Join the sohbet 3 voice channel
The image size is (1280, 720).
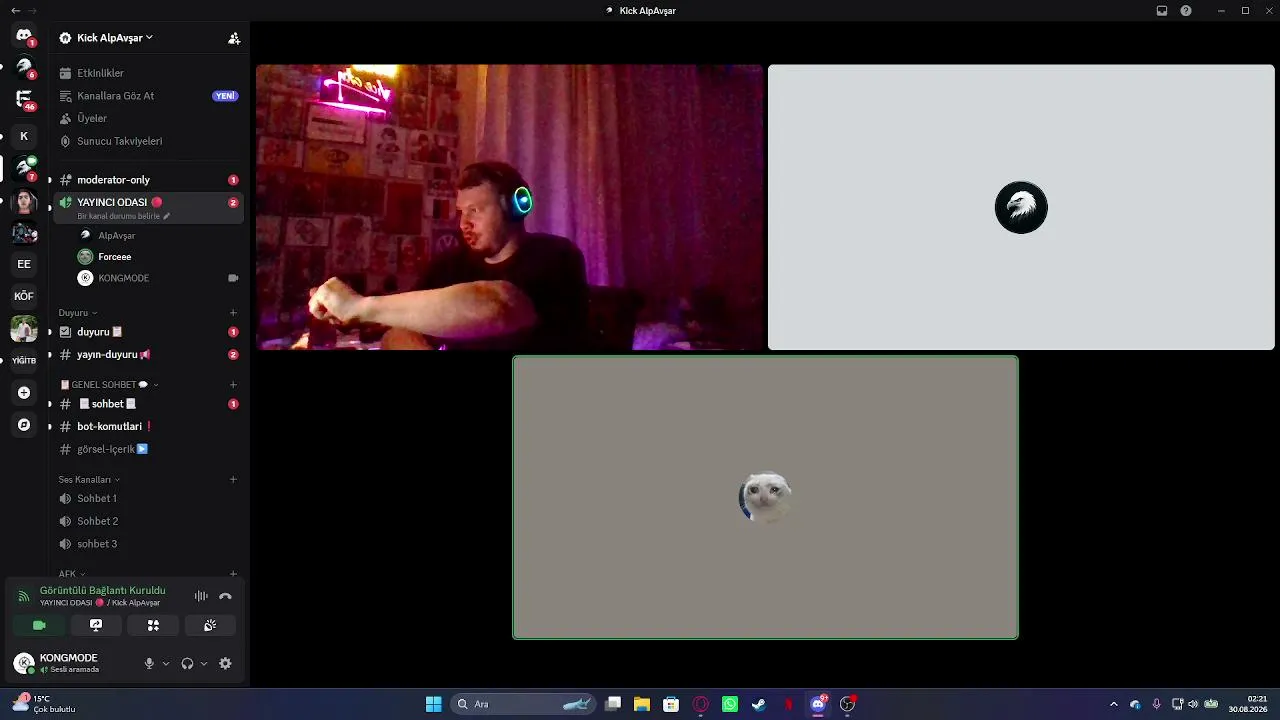pyautogui.click(x=148, y=544)
